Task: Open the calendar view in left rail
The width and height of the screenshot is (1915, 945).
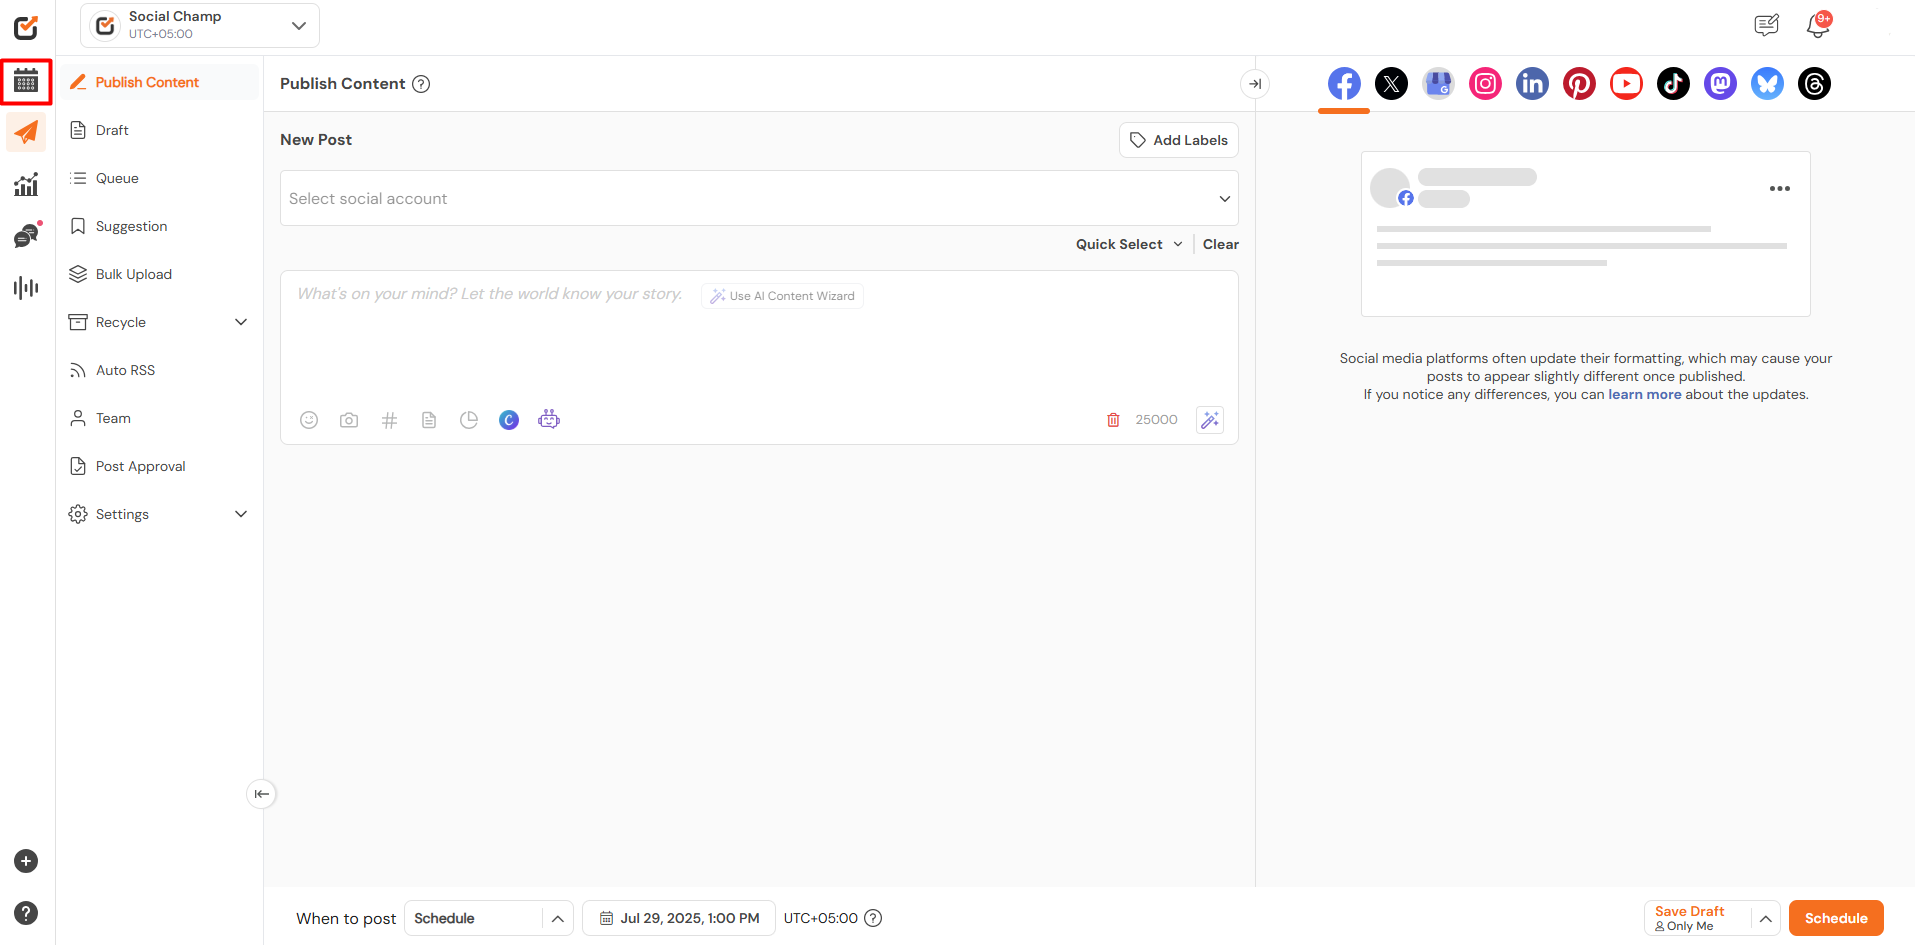Action: [x=27, y=82]
